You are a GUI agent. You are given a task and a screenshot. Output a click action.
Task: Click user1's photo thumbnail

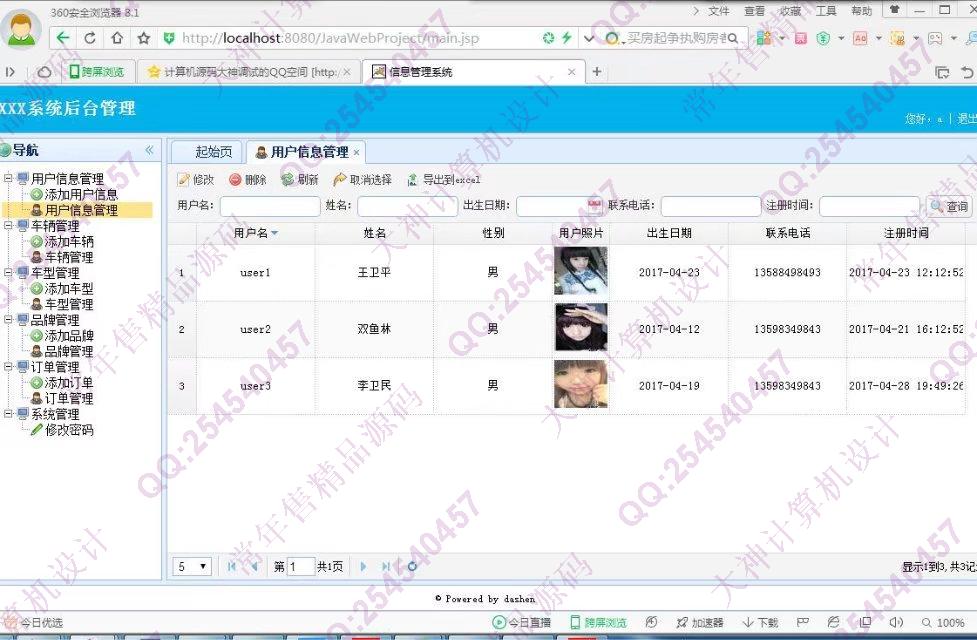(x=580, y=271)
